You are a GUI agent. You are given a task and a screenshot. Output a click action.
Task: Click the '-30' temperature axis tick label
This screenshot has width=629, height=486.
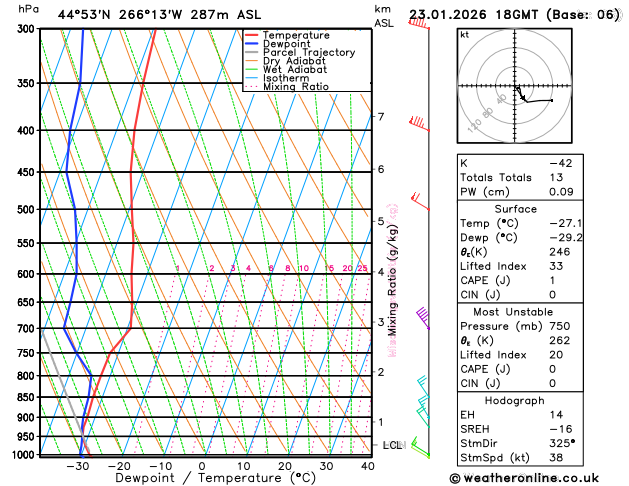(x=78, y=466)
